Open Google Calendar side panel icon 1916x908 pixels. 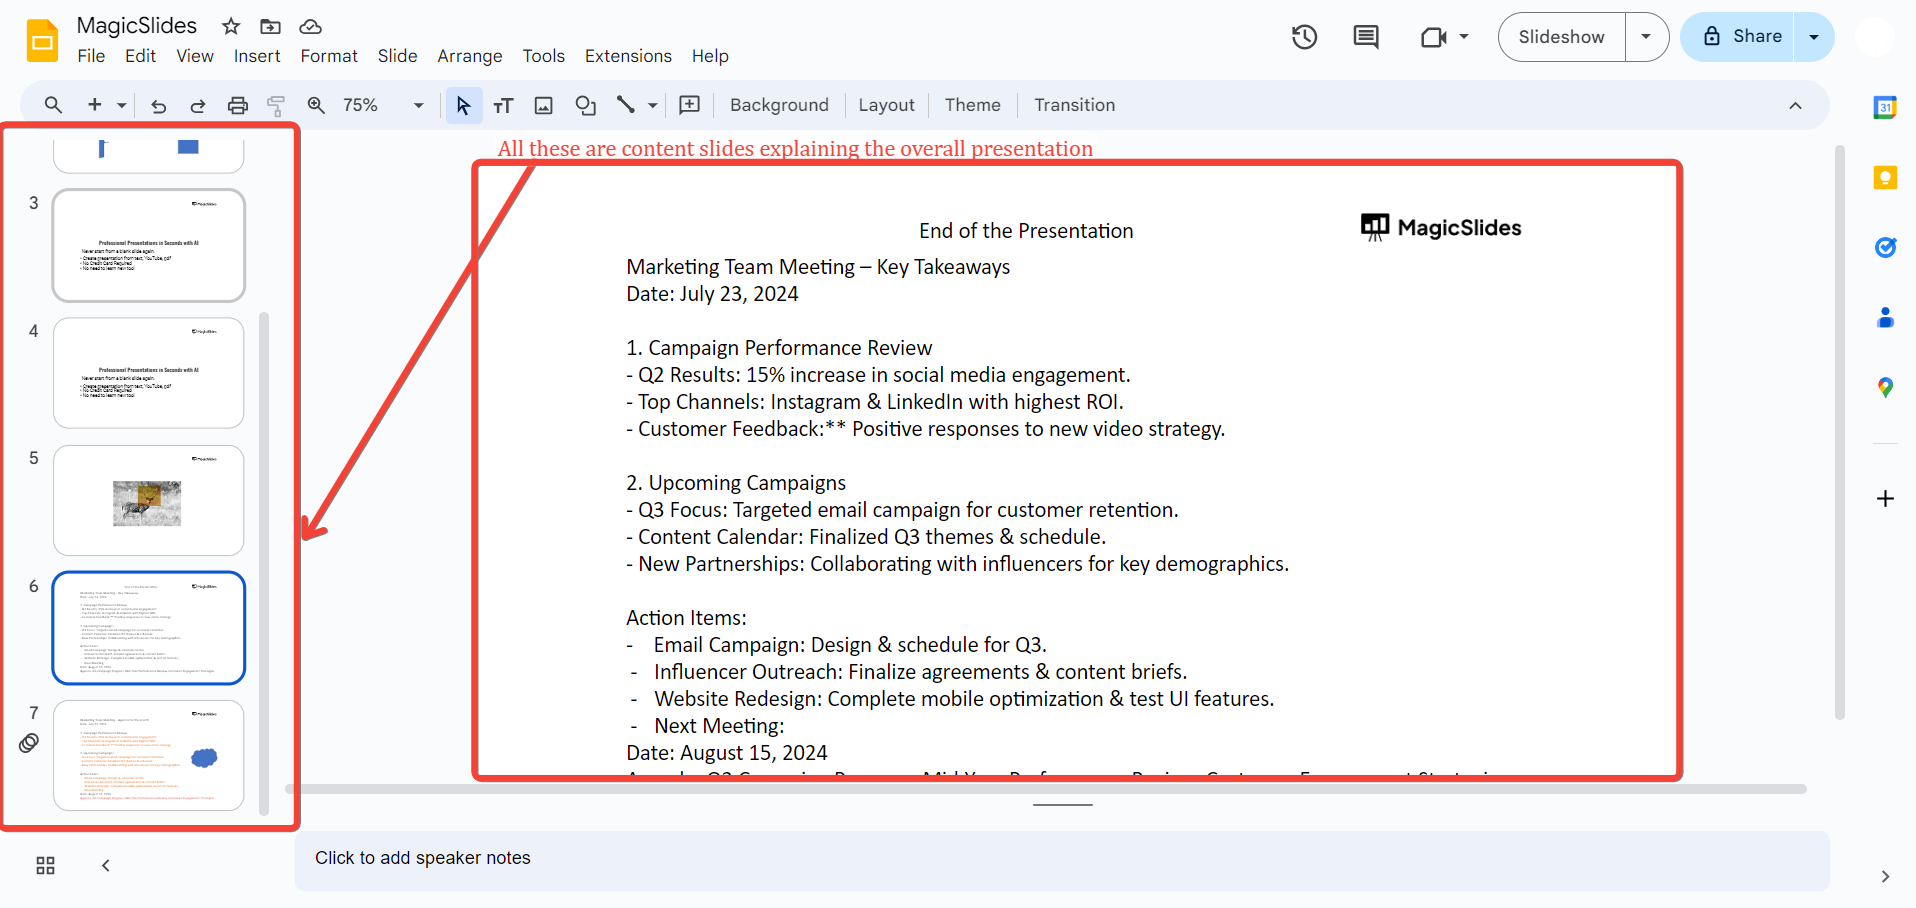click(x=1884, y=108)
